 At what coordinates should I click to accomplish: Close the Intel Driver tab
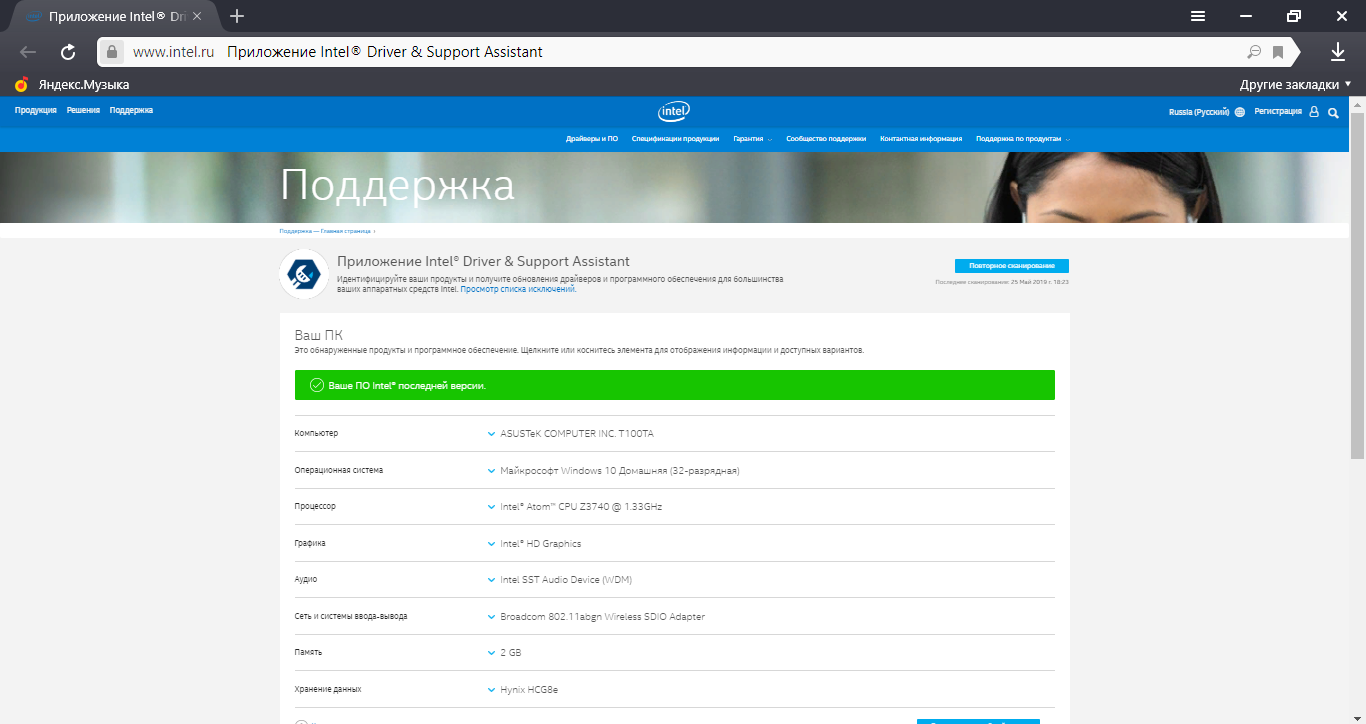197,17
